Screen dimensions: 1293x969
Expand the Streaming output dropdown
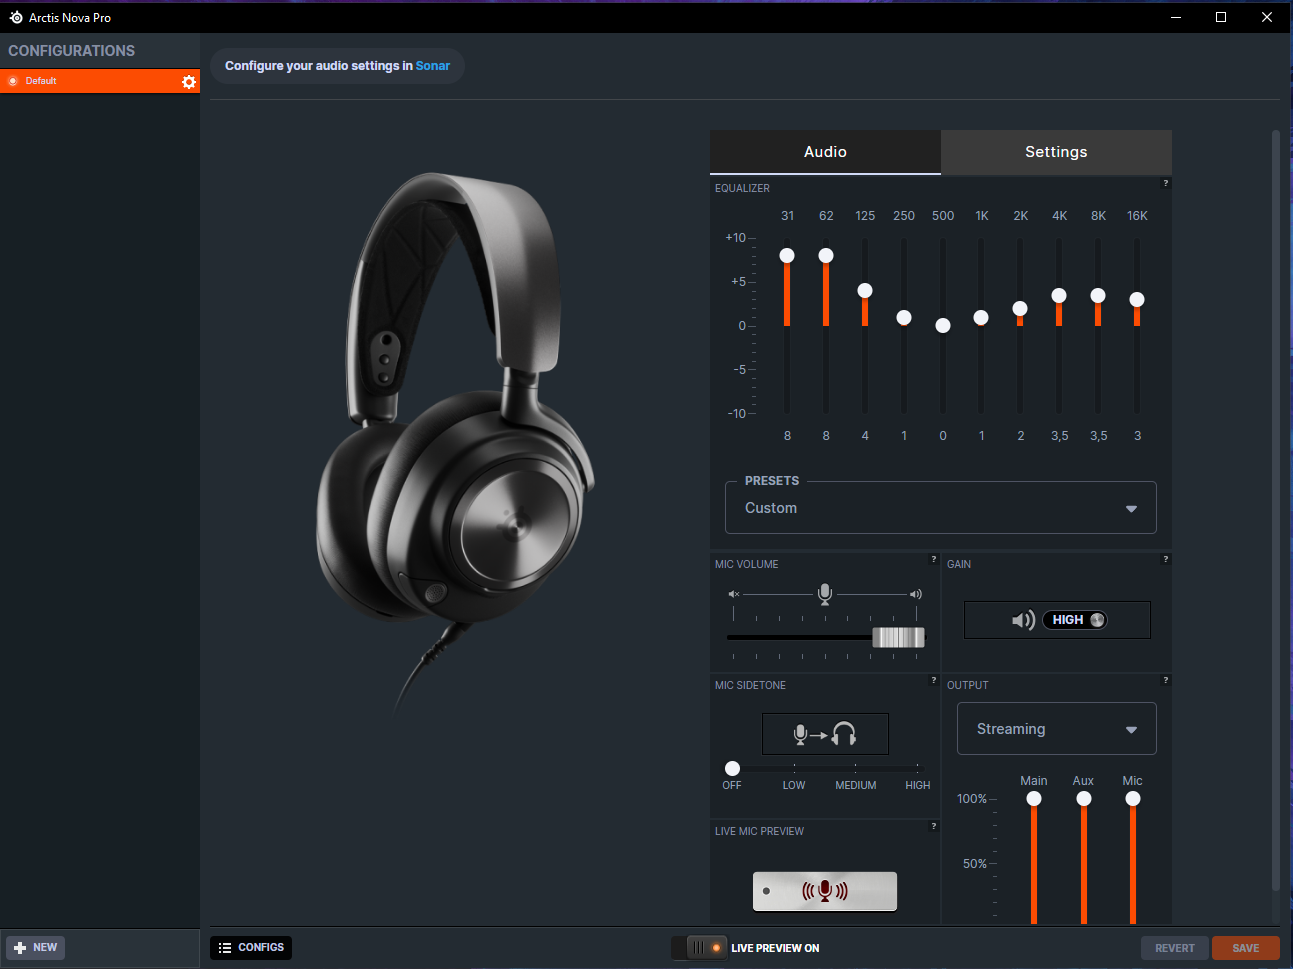[1057, 729]
